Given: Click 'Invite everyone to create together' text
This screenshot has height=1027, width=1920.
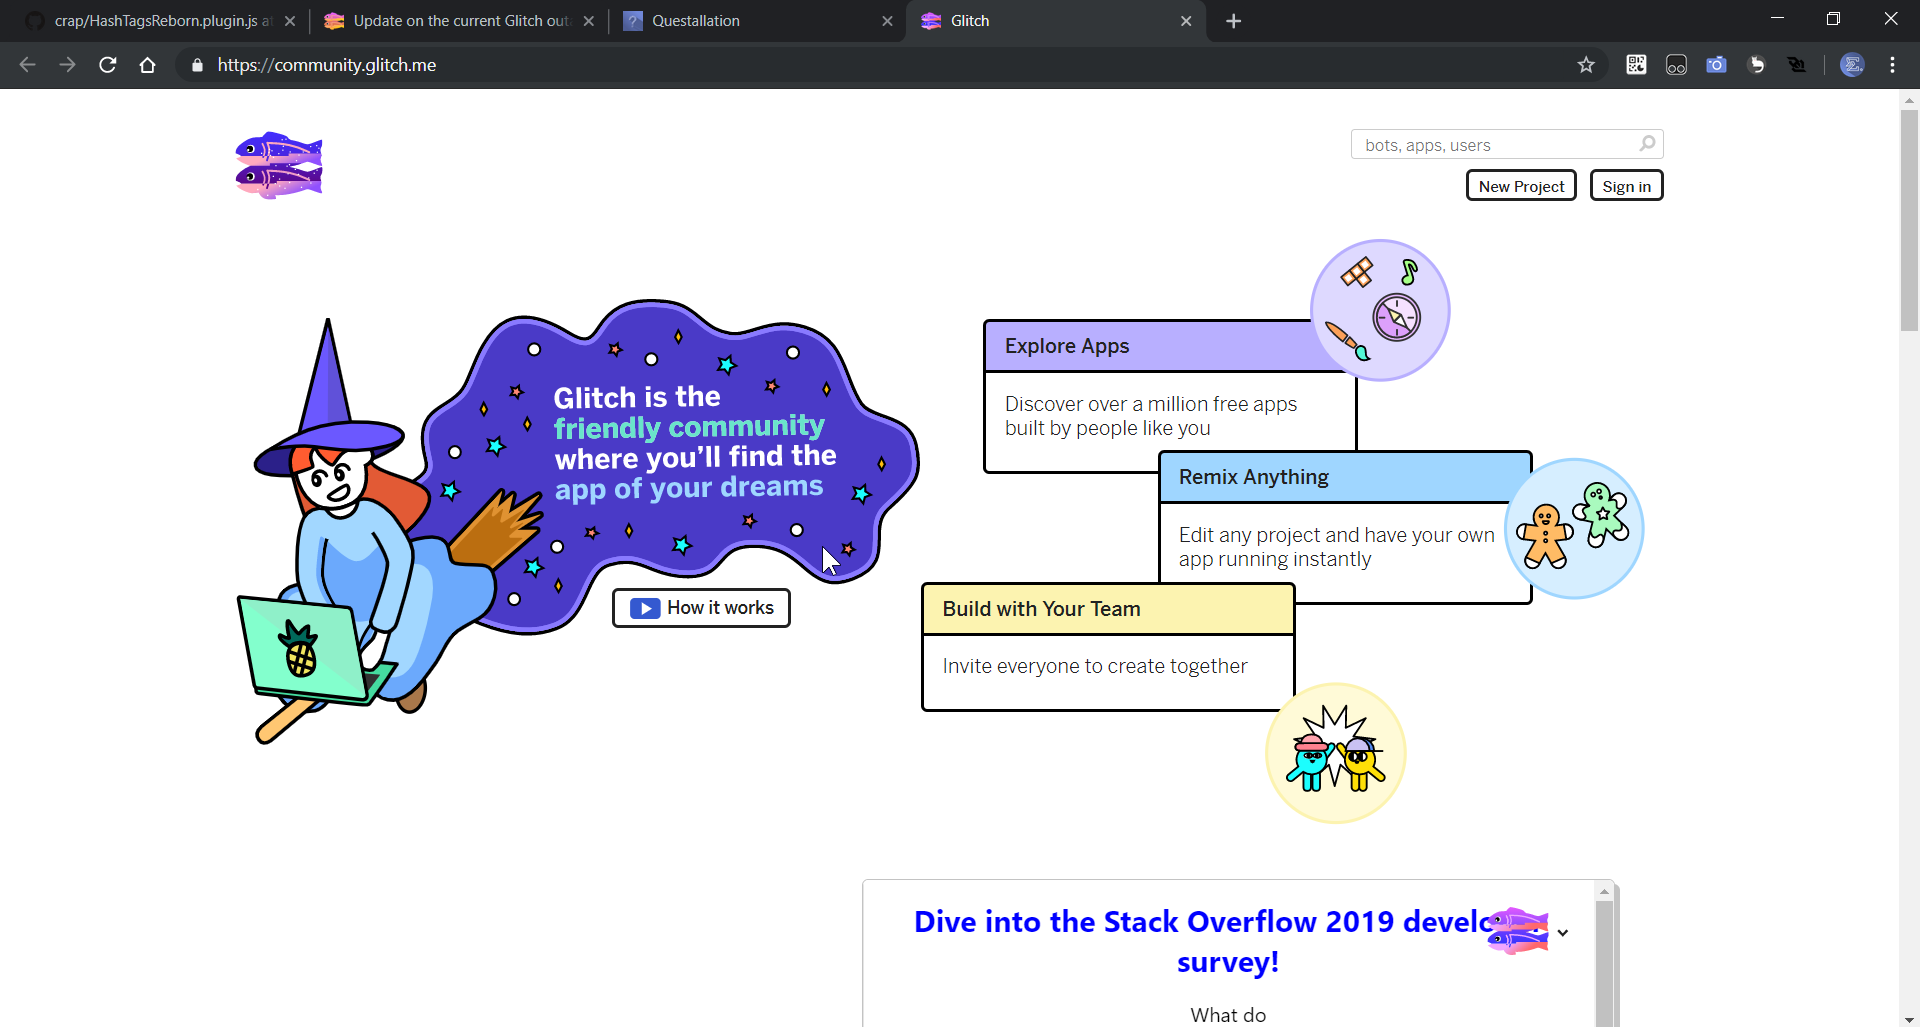Looking at the screenshot, I should pos(1095,666).
